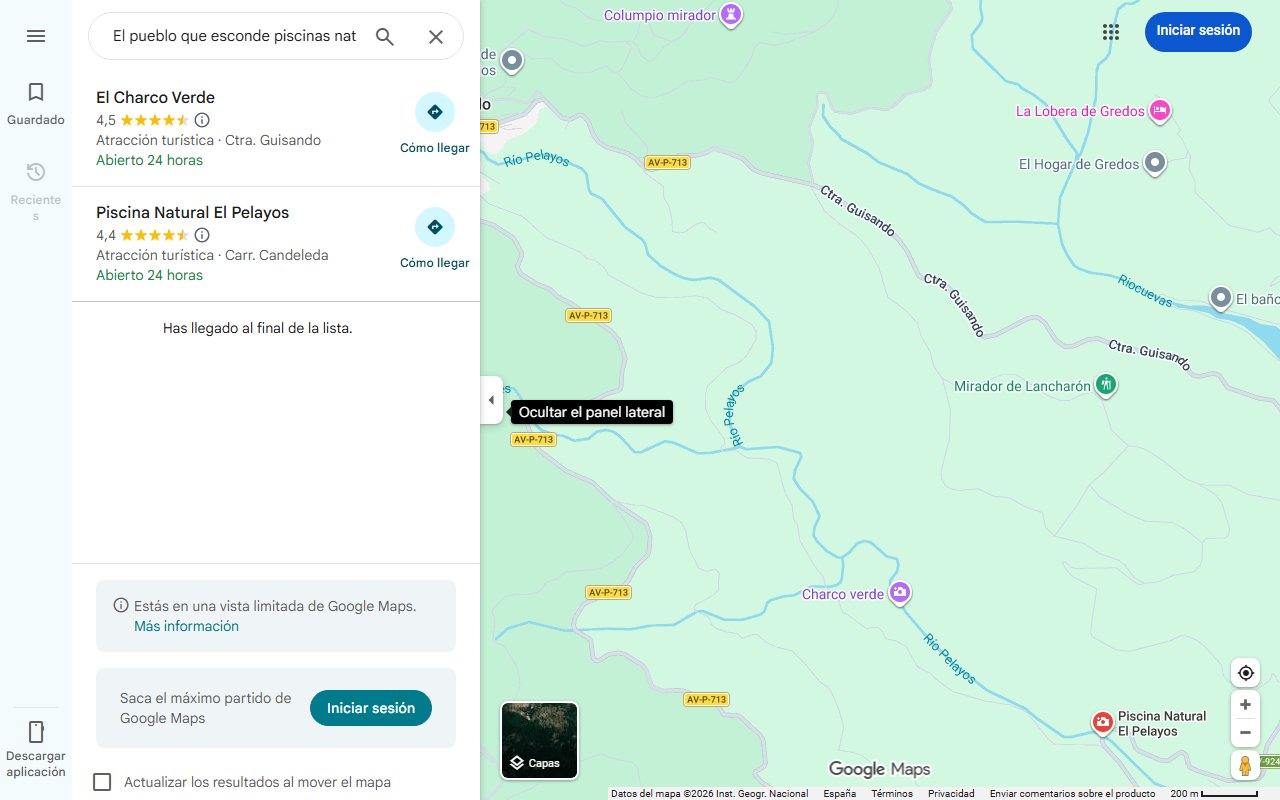Click the Pegman street view figure

(1245, 765)
